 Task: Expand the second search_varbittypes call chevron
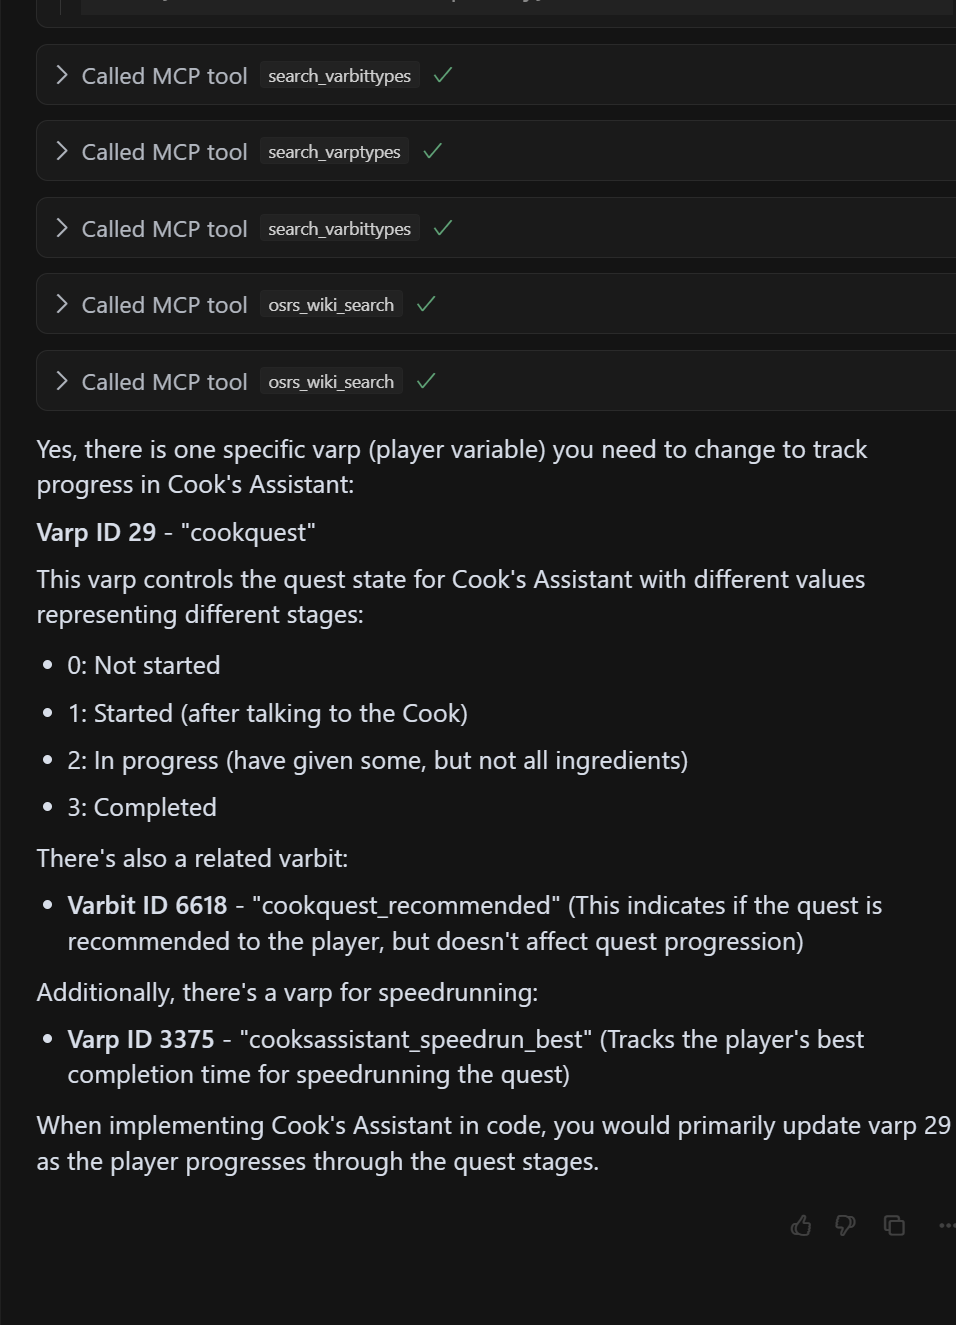click(62, 229)
